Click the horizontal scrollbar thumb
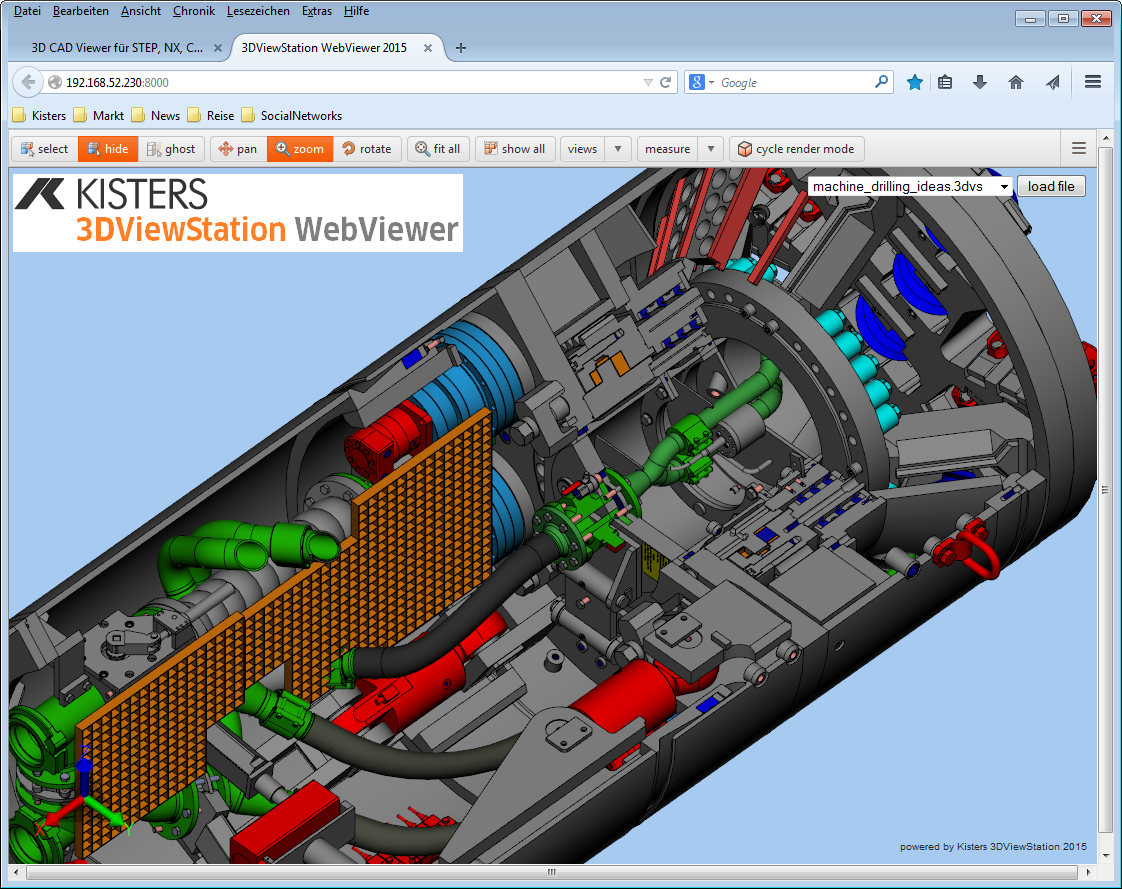1122x889 pixels. [552, 873]
